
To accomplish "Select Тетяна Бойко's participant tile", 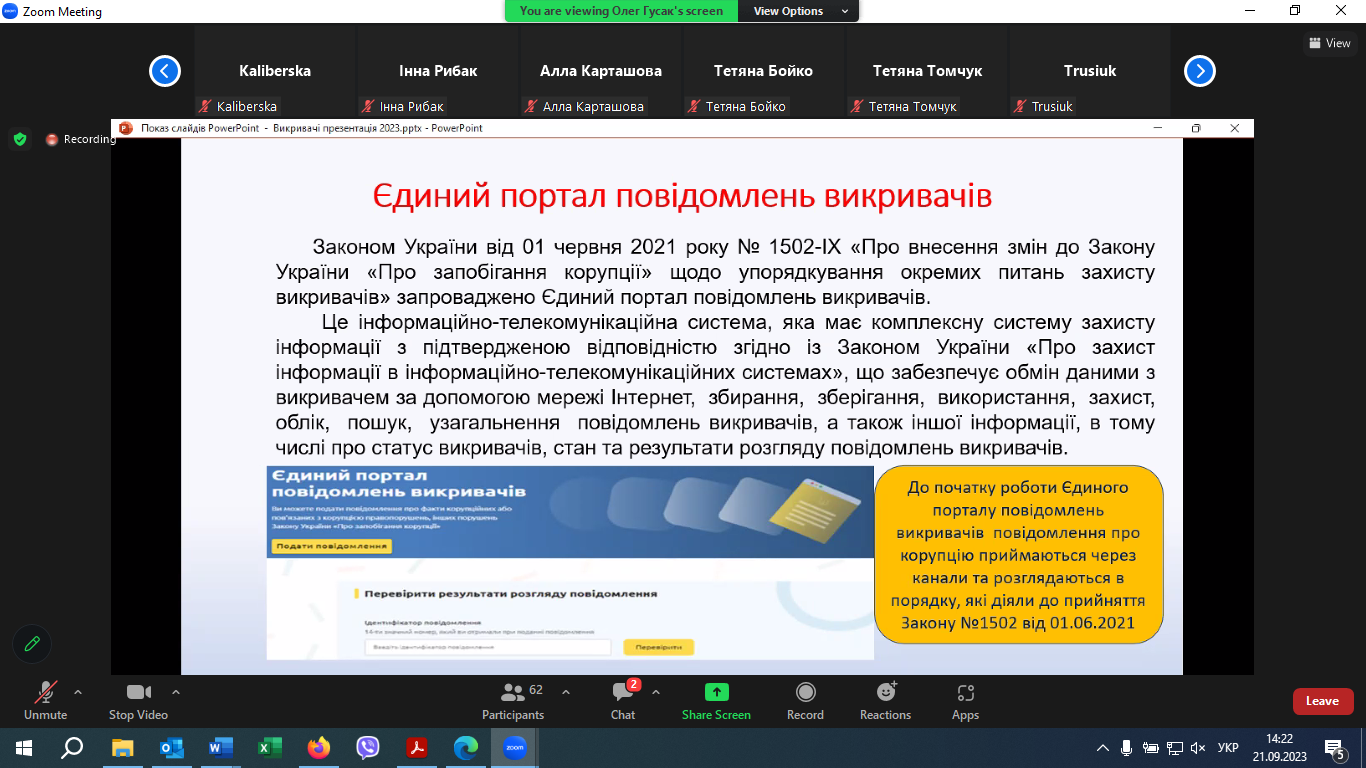I will tap(764, 71).
